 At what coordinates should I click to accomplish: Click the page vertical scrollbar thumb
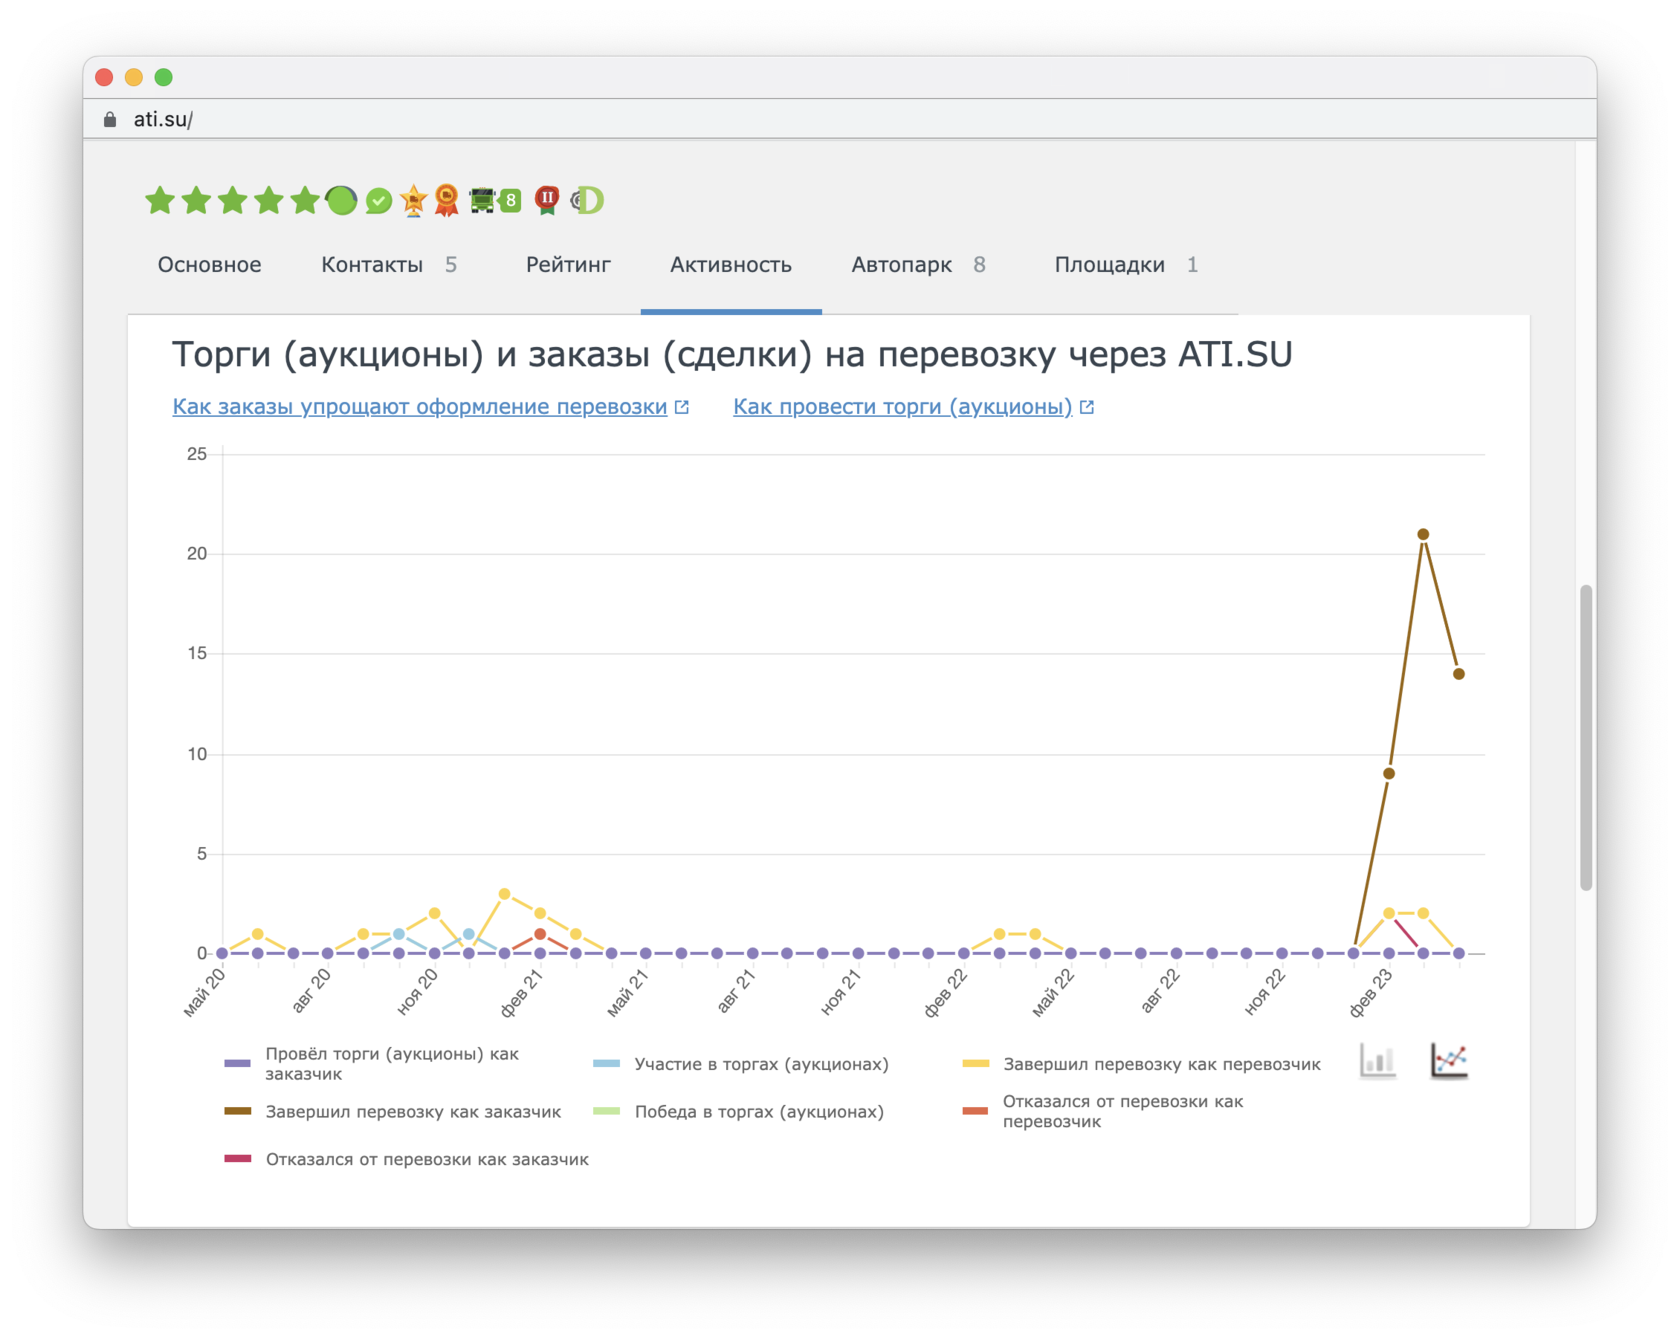[1586, 738]
